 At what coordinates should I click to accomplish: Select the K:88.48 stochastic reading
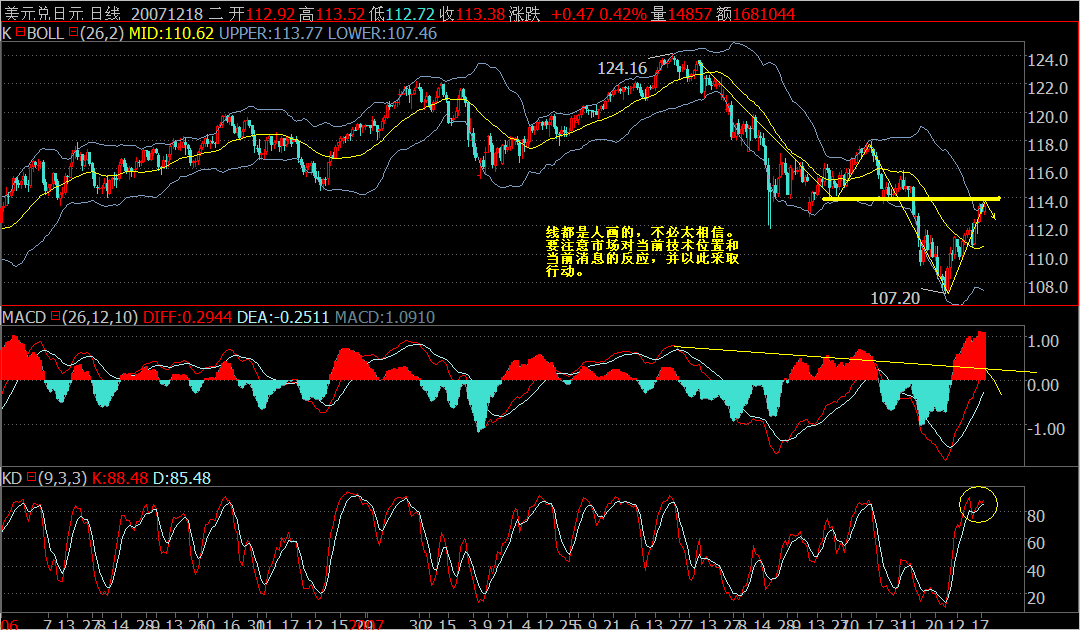119,478
